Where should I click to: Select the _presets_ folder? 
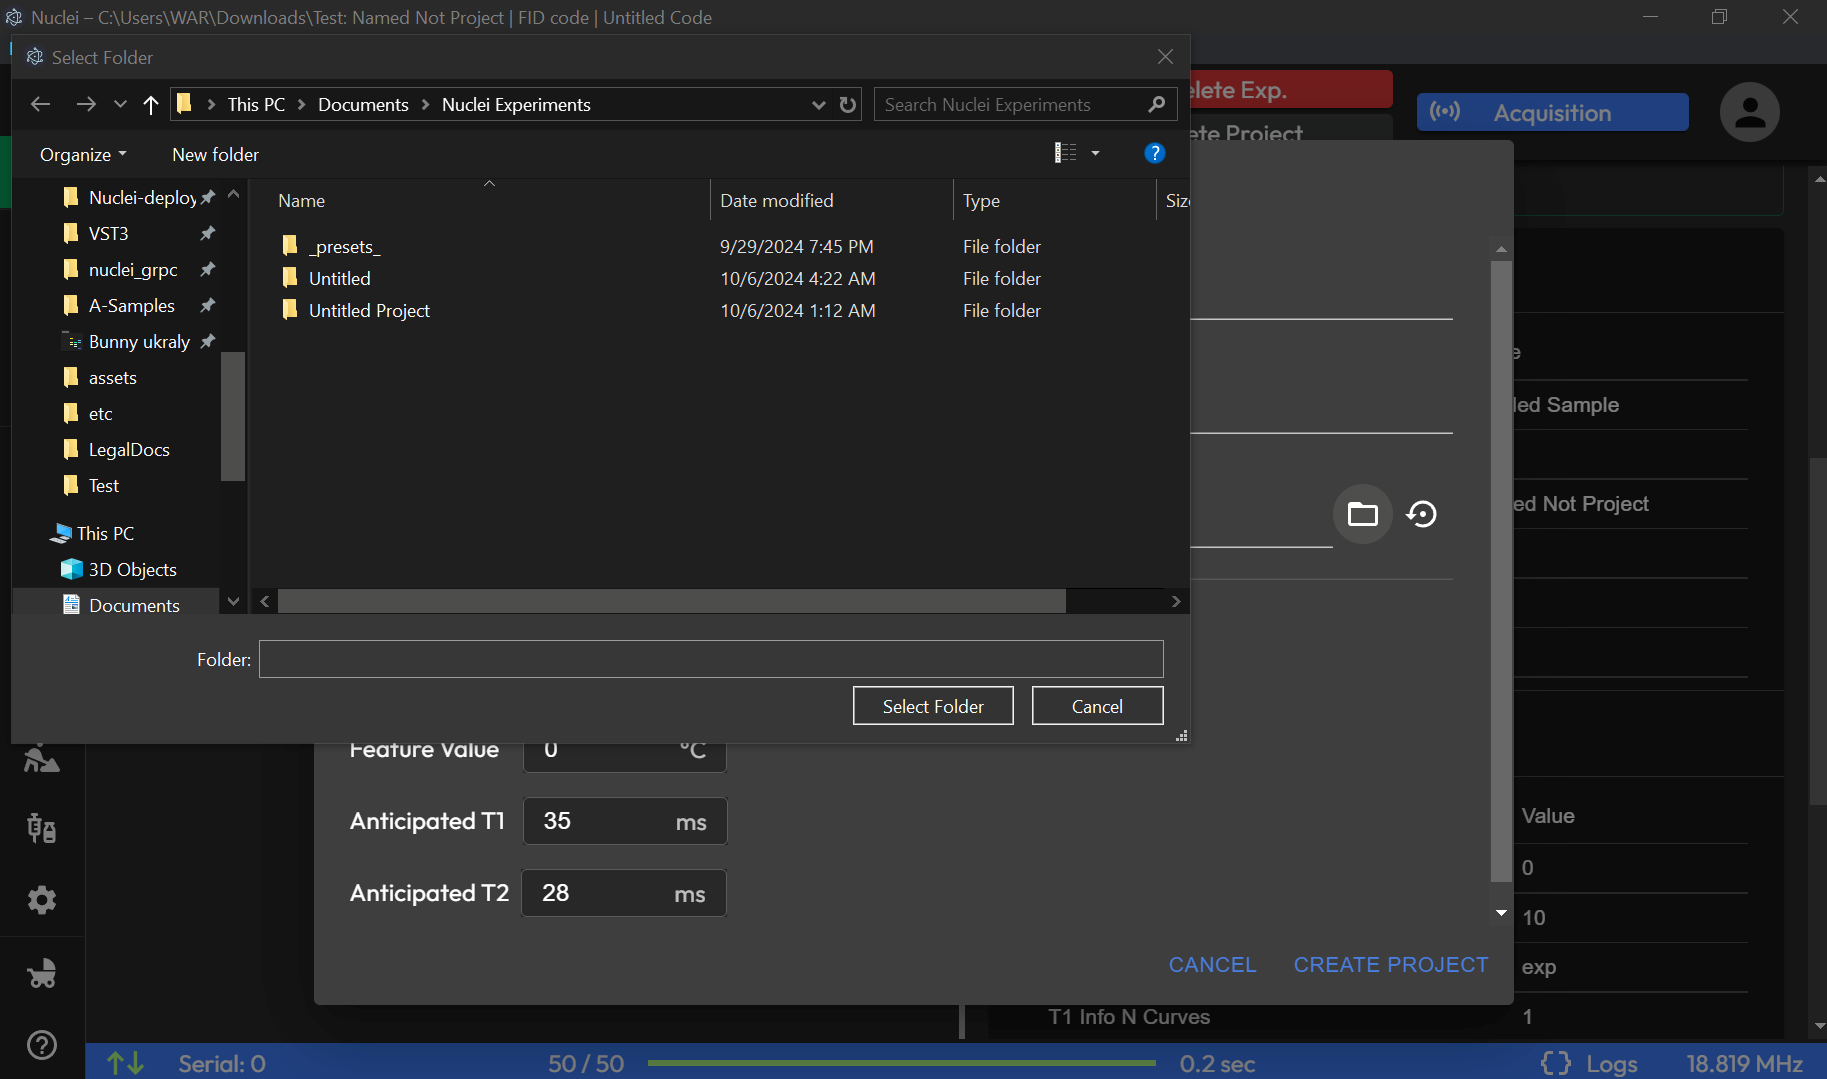(x=344, y=246)
